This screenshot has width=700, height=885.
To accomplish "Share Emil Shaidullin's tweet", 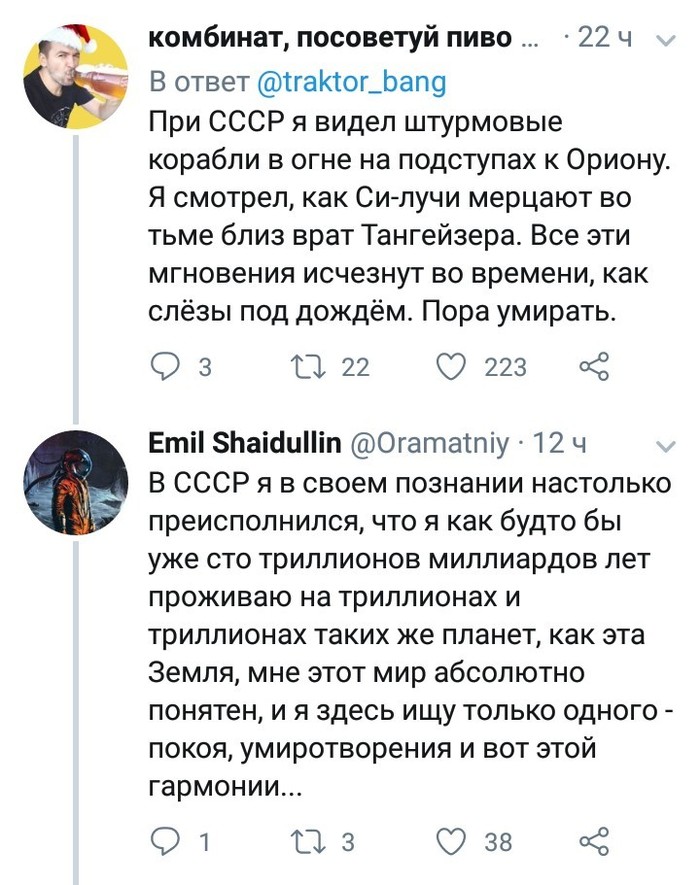I will point(594,841).
